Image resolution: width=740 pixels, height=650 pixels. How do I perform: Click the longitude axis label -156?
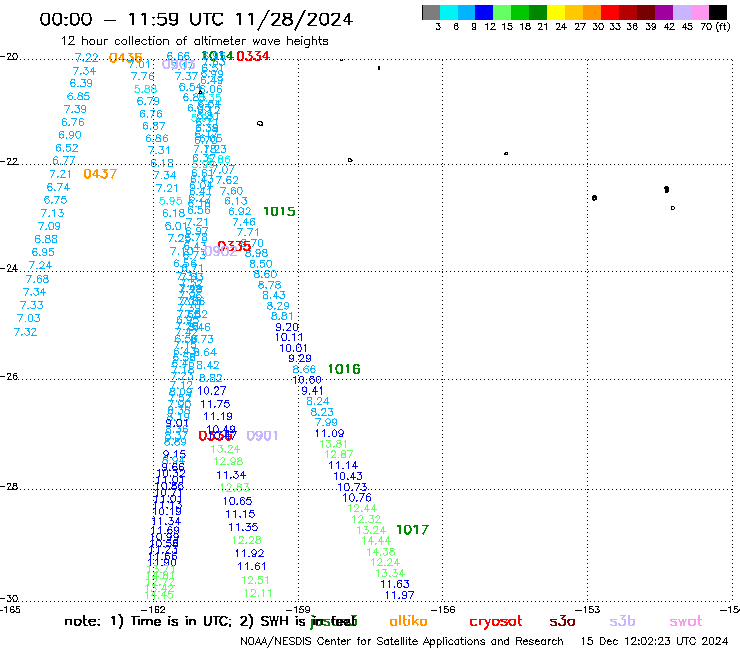pyautogui.click(x=445, y=610)
